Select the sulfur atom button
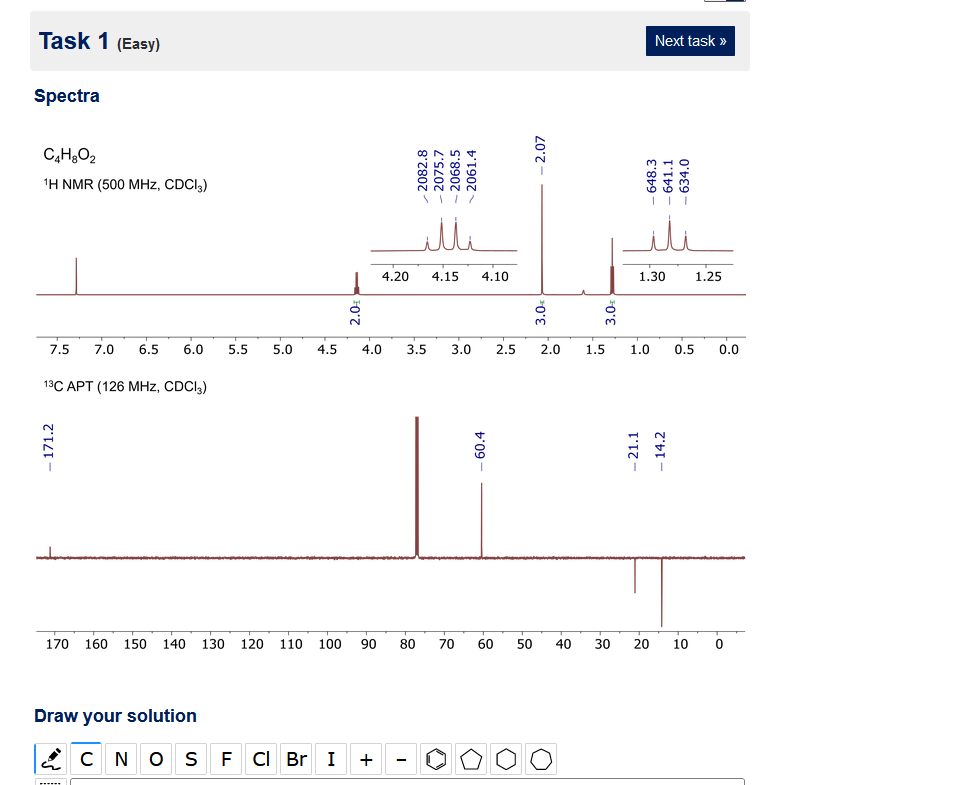Image resolution: width=957 pixels, height=785 pixels. coord(191,759)
